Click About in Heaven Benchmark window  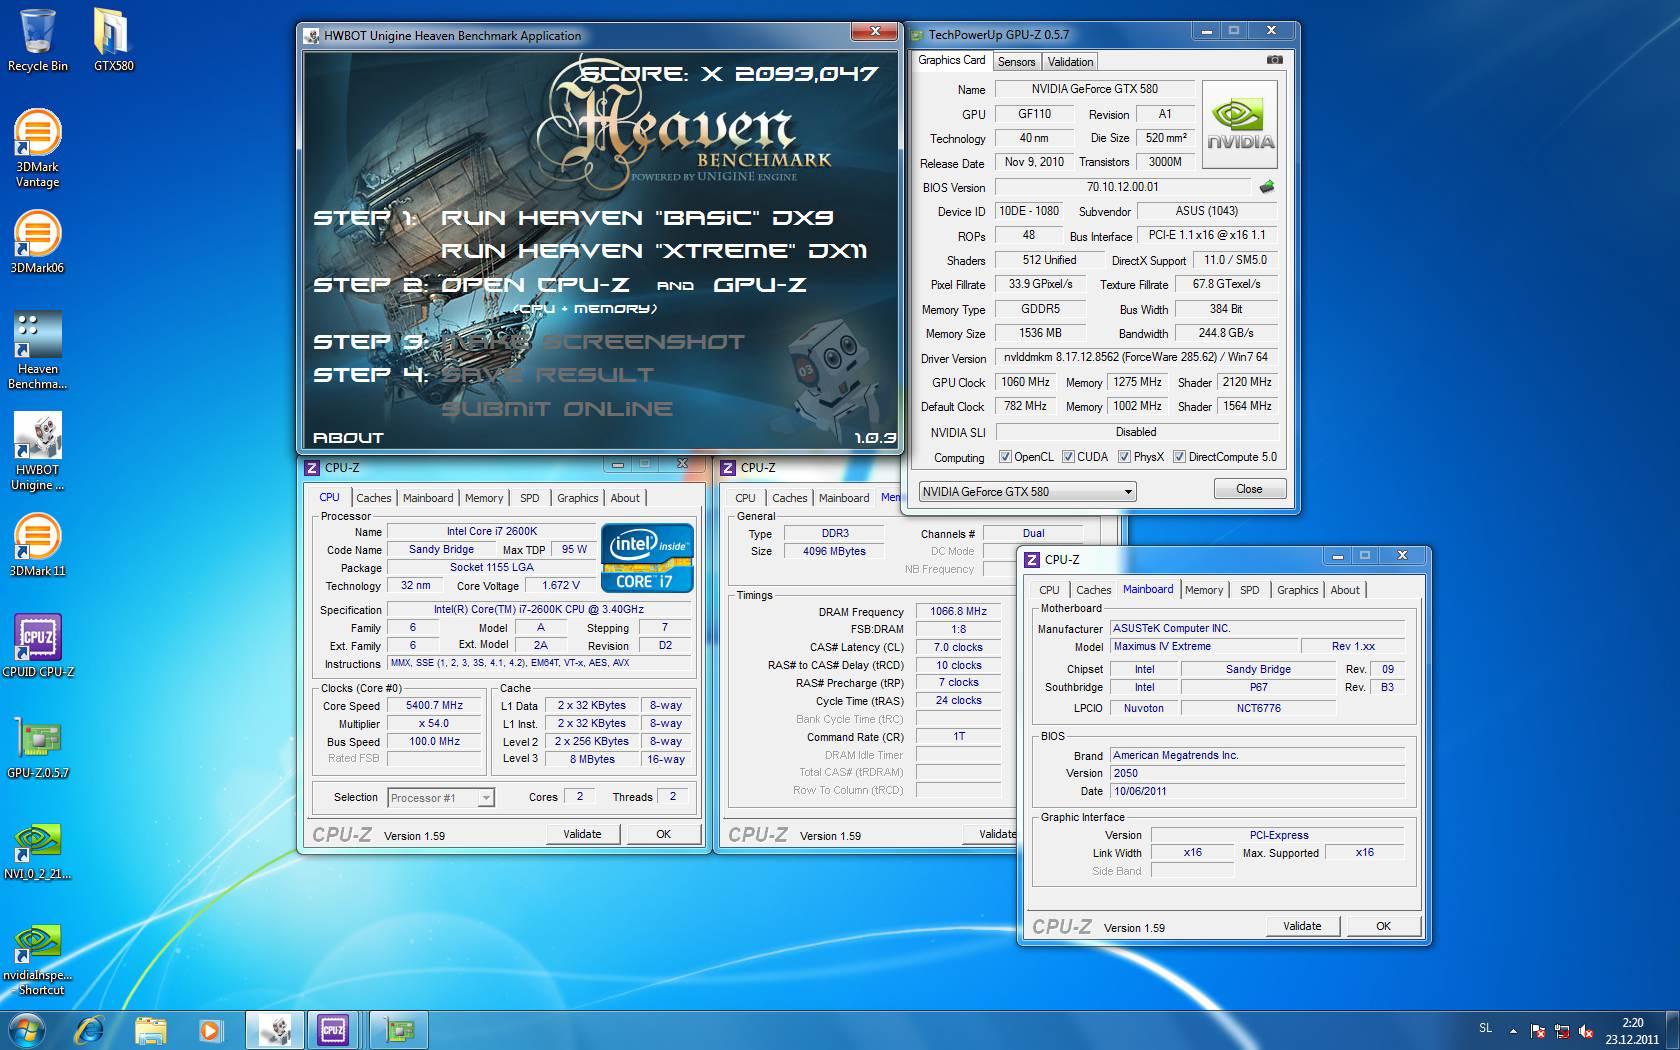click(x=348, y=438)
